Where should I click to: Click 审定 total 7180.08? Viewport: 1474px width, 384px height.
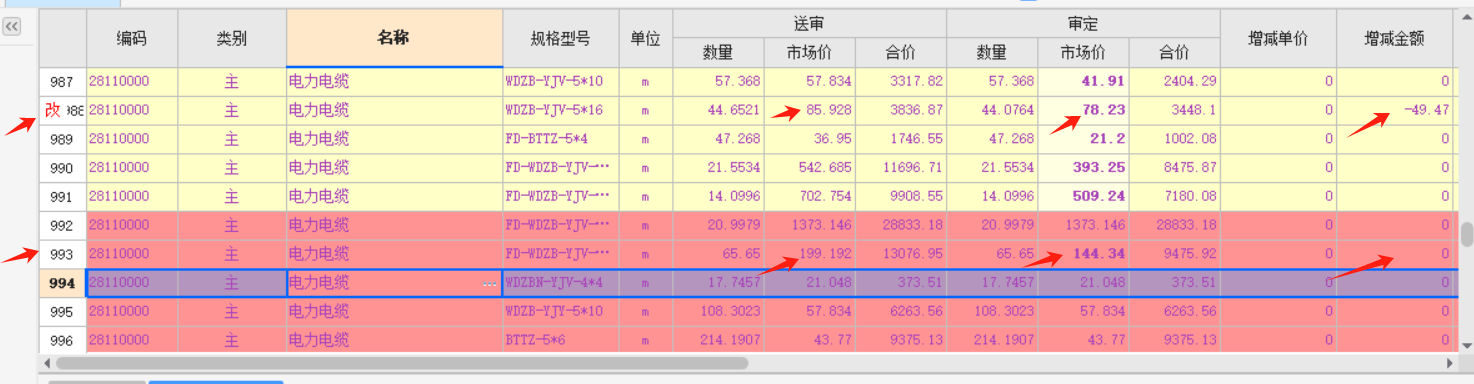tap(1175, 196)
